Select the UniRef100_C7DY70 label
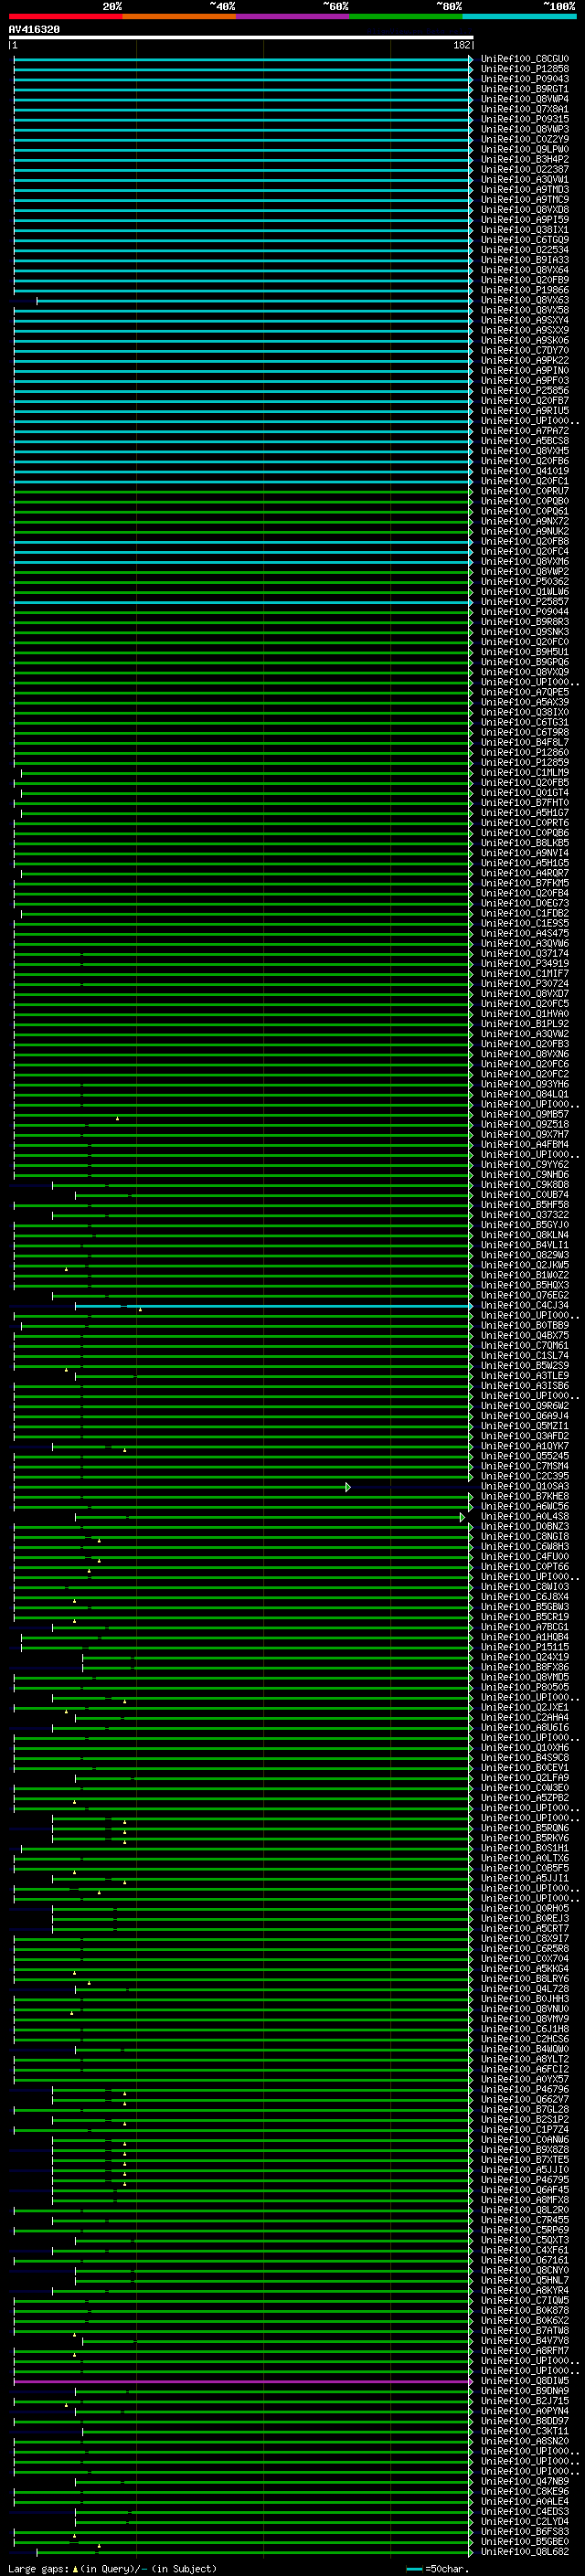Image resolution: width=585 pixels, height=2576 pixels. click(525, 350)
